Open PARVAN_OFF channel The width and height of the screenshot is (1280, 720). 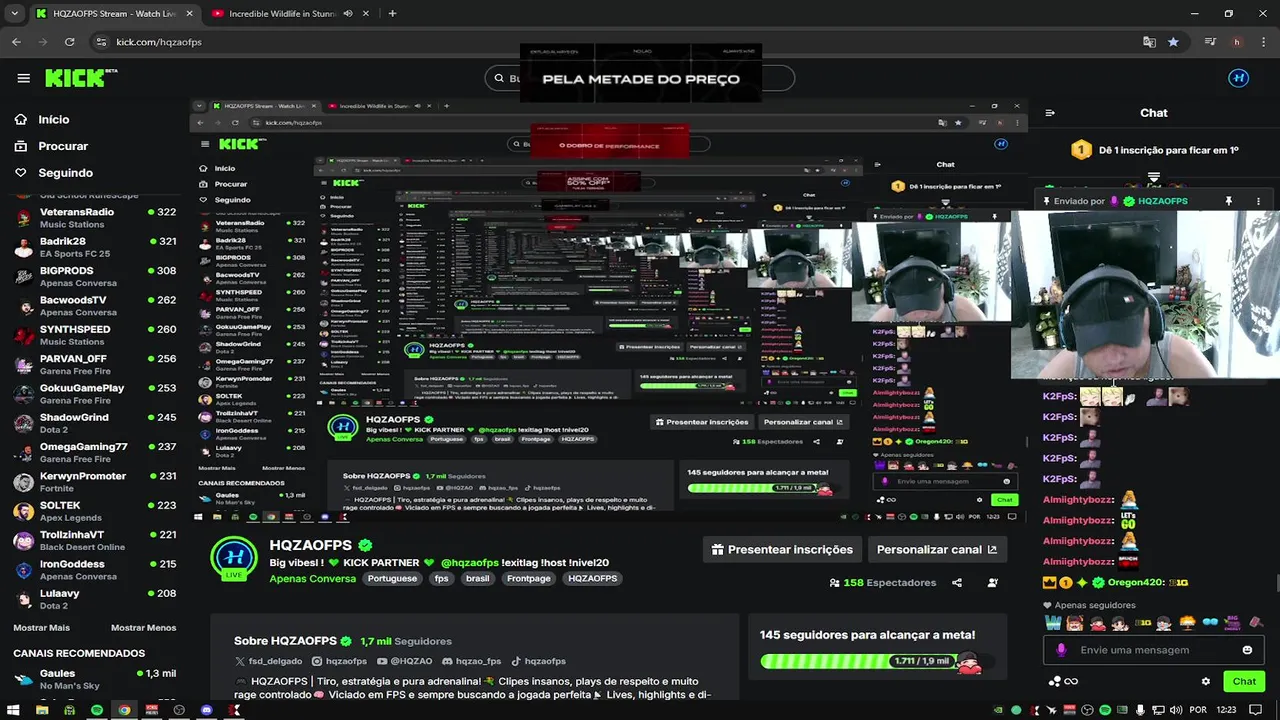click(95, 364)
